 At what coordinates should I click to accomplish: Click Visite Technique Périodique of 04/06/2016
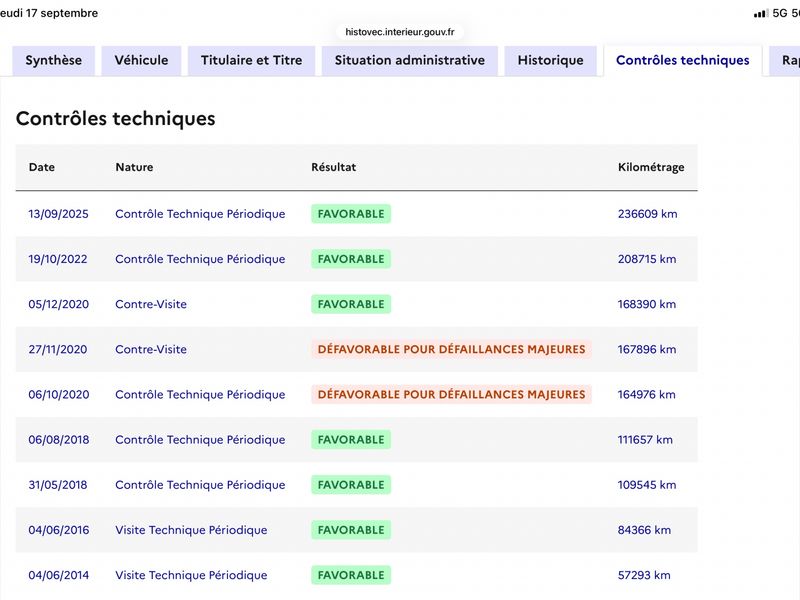(191, 530)
